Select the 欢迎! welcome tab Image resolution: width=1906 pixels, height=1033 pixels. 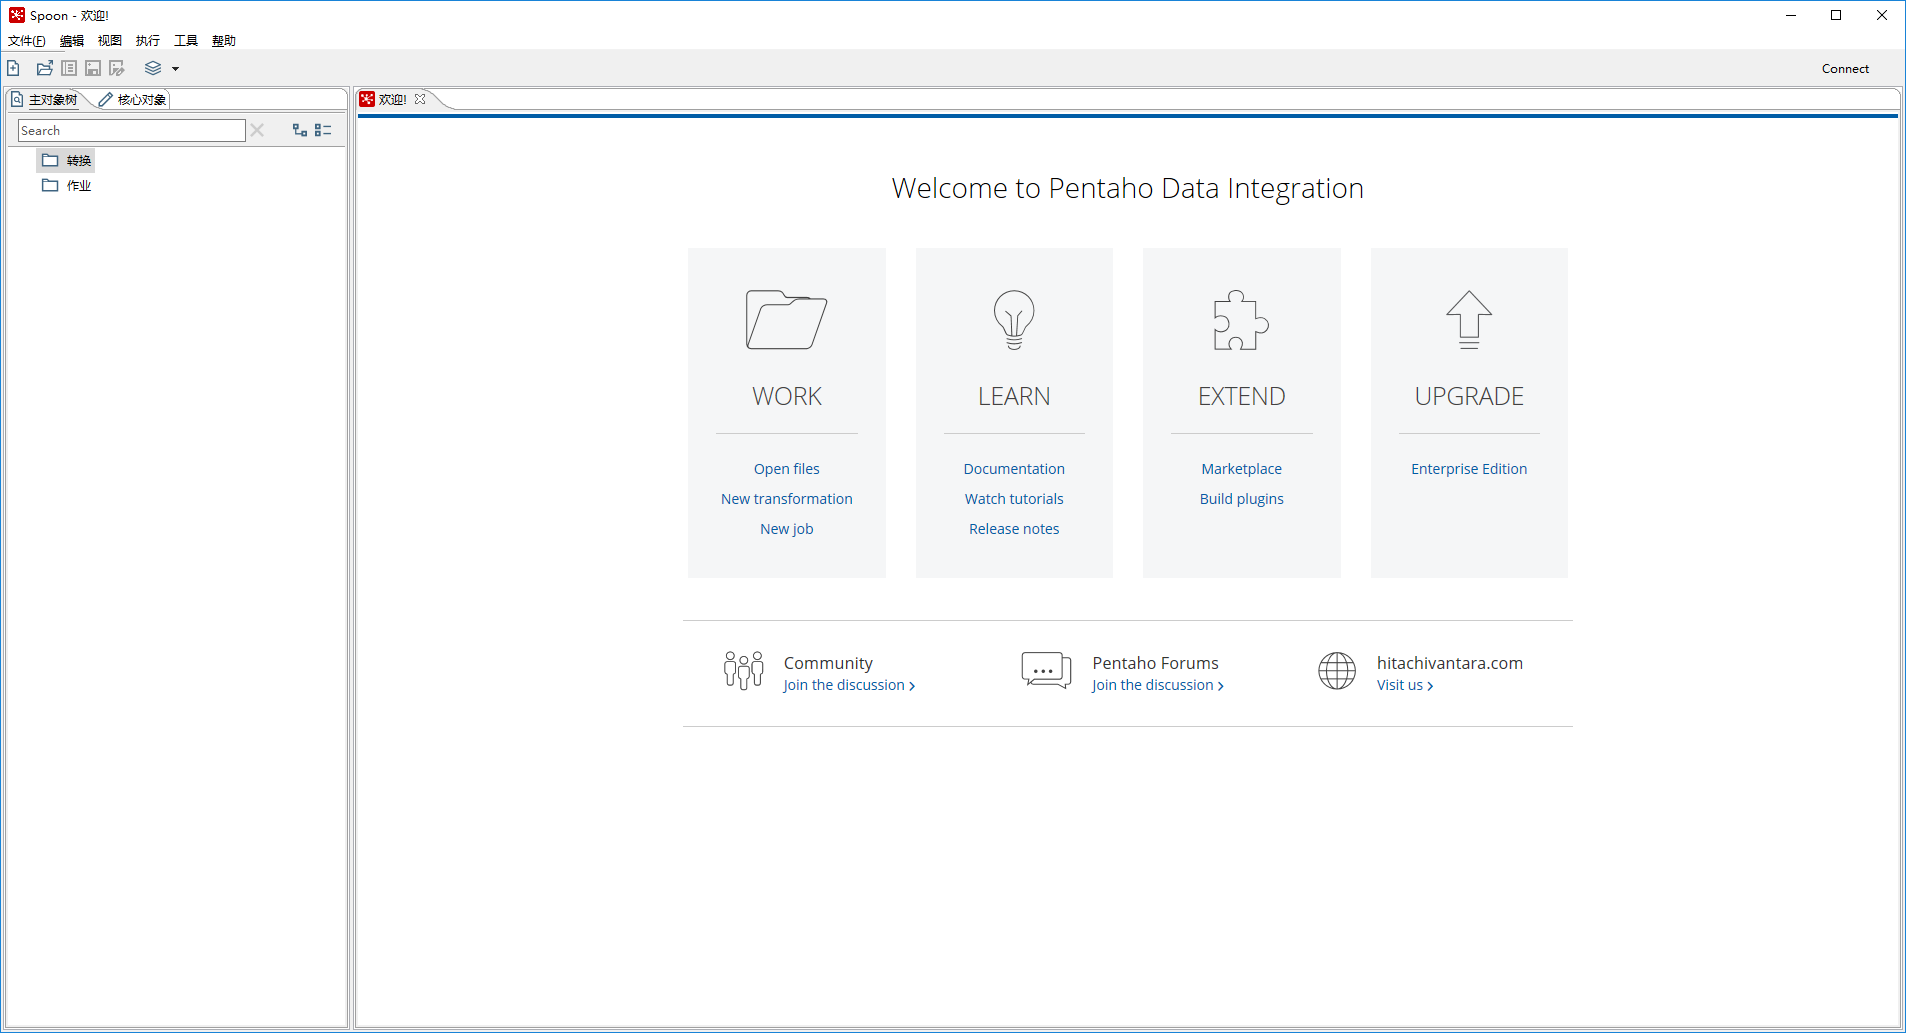tap(392, 99)
